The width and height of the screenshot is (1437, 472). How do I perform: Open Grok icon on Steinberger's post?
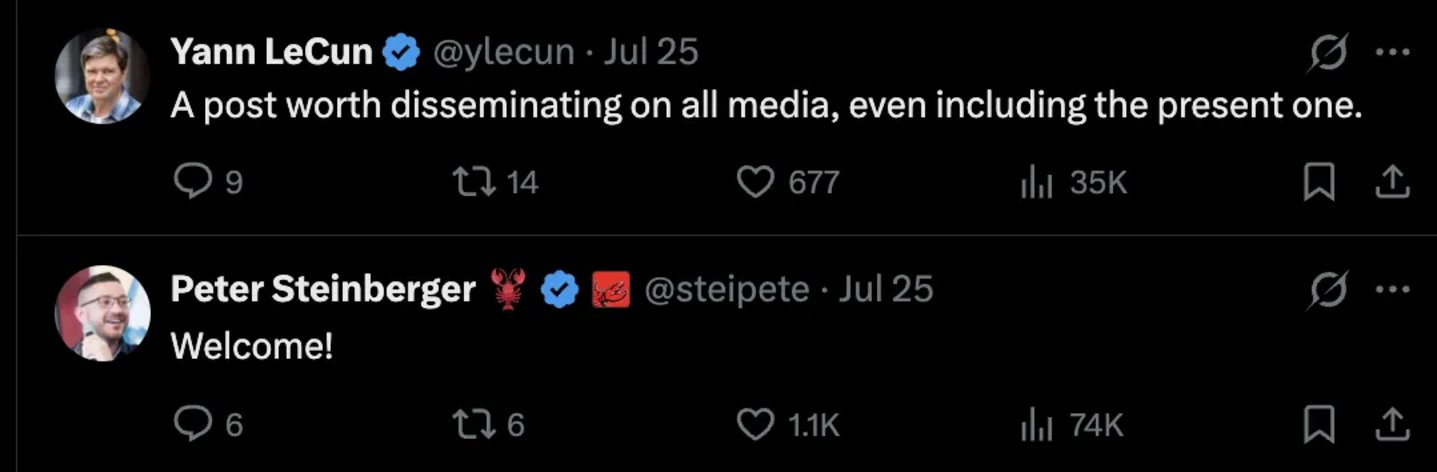tap(1328, 290)
